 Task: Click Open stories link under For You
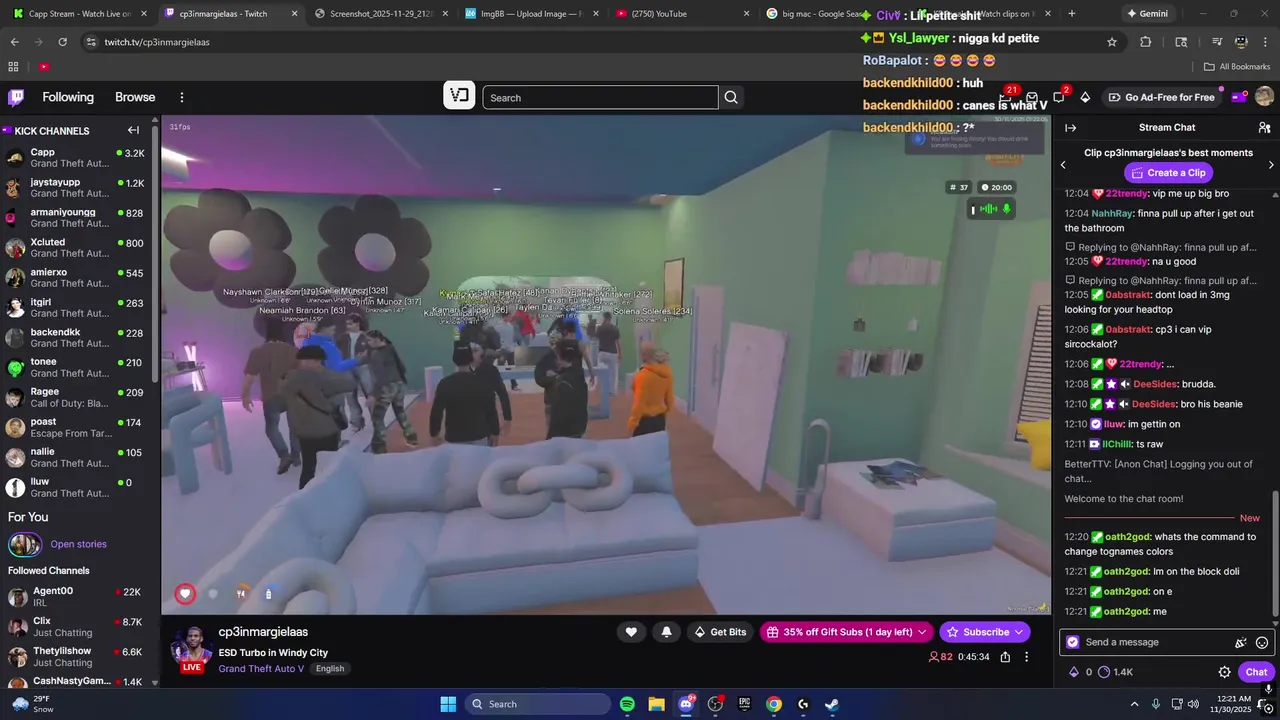tap(78, 544)
